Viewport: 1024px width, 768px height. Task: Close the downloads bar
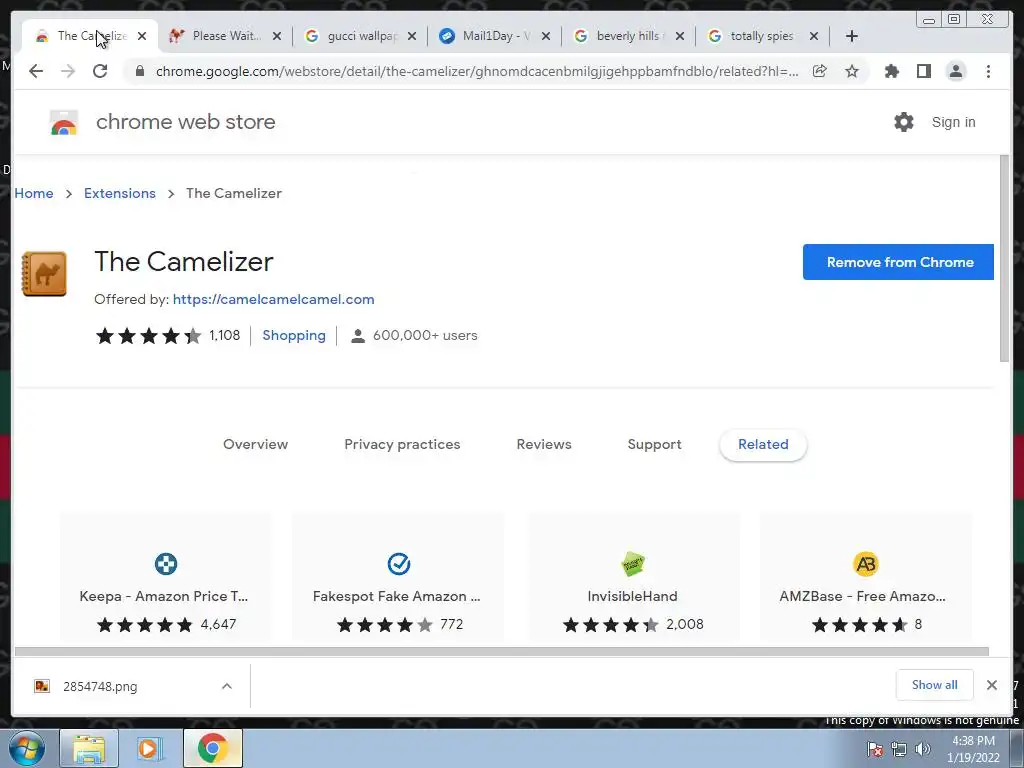[x=991, y=685]
